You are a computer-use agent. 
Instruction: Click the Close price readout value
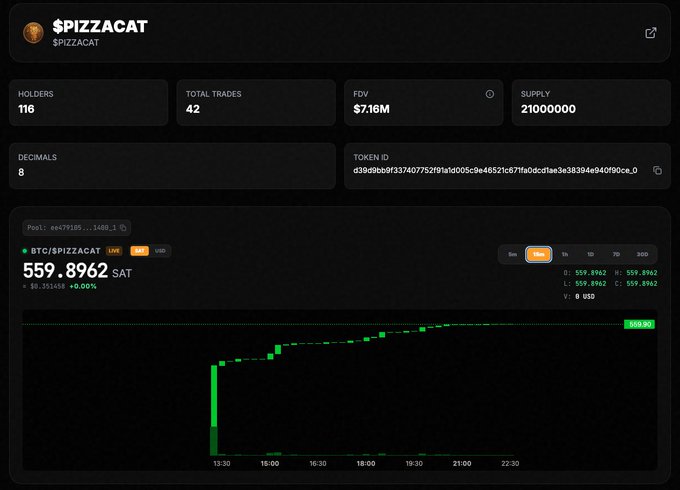642,284
